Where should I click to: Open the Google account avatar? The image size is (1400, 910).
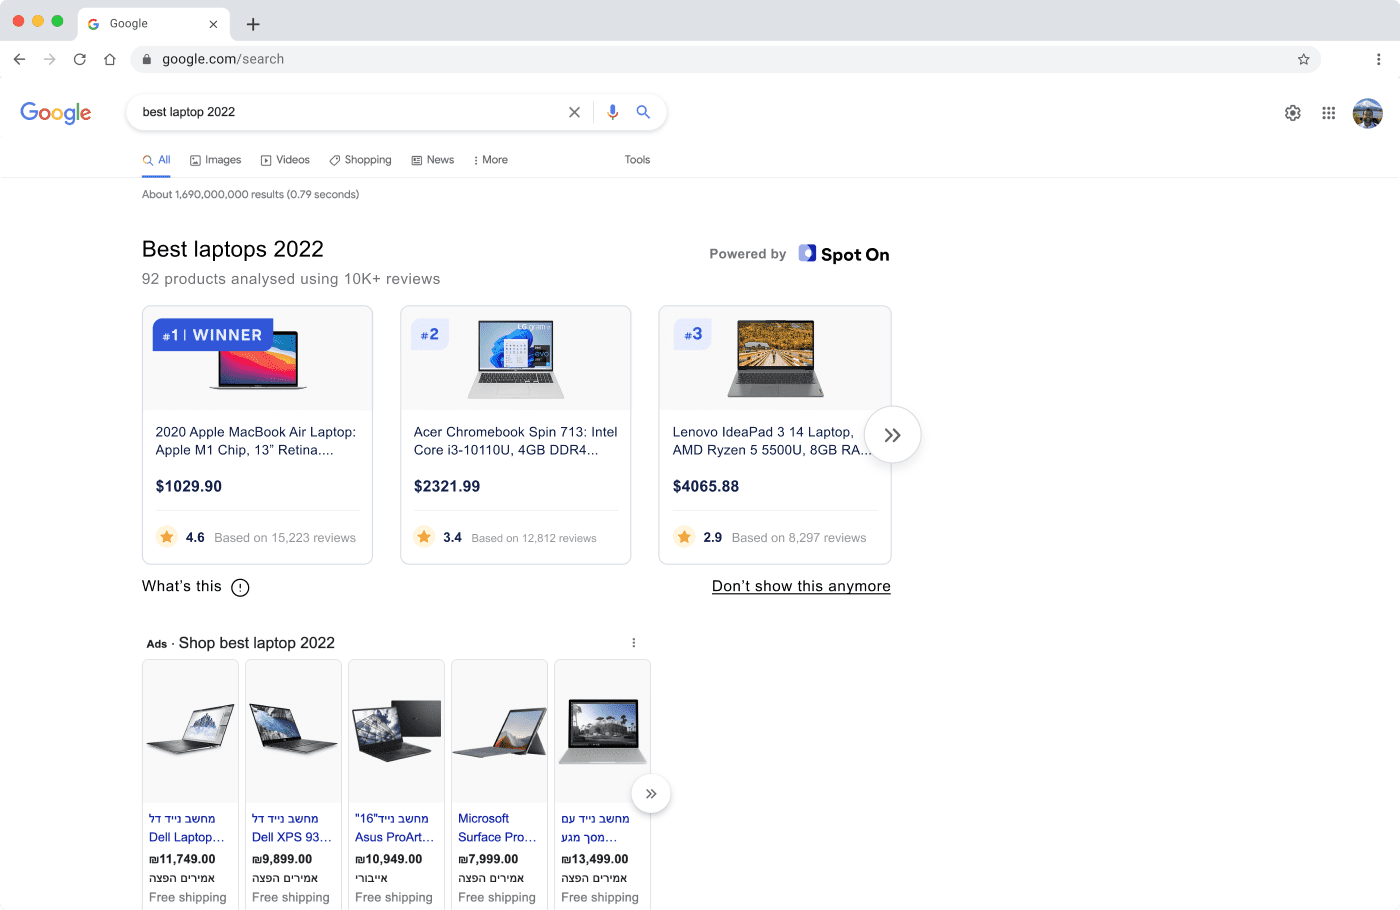tap(1367, 113)
